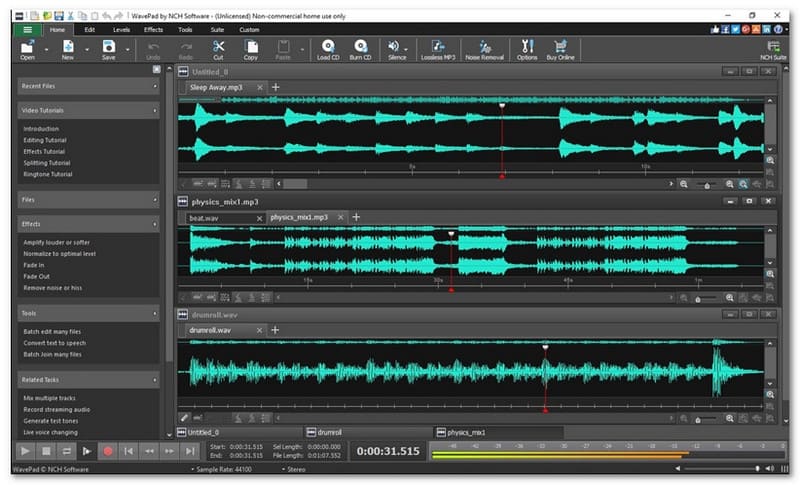Open Mix multiple tracks task
The height and width of the screenshot is (485, 800).
[49, 398]
